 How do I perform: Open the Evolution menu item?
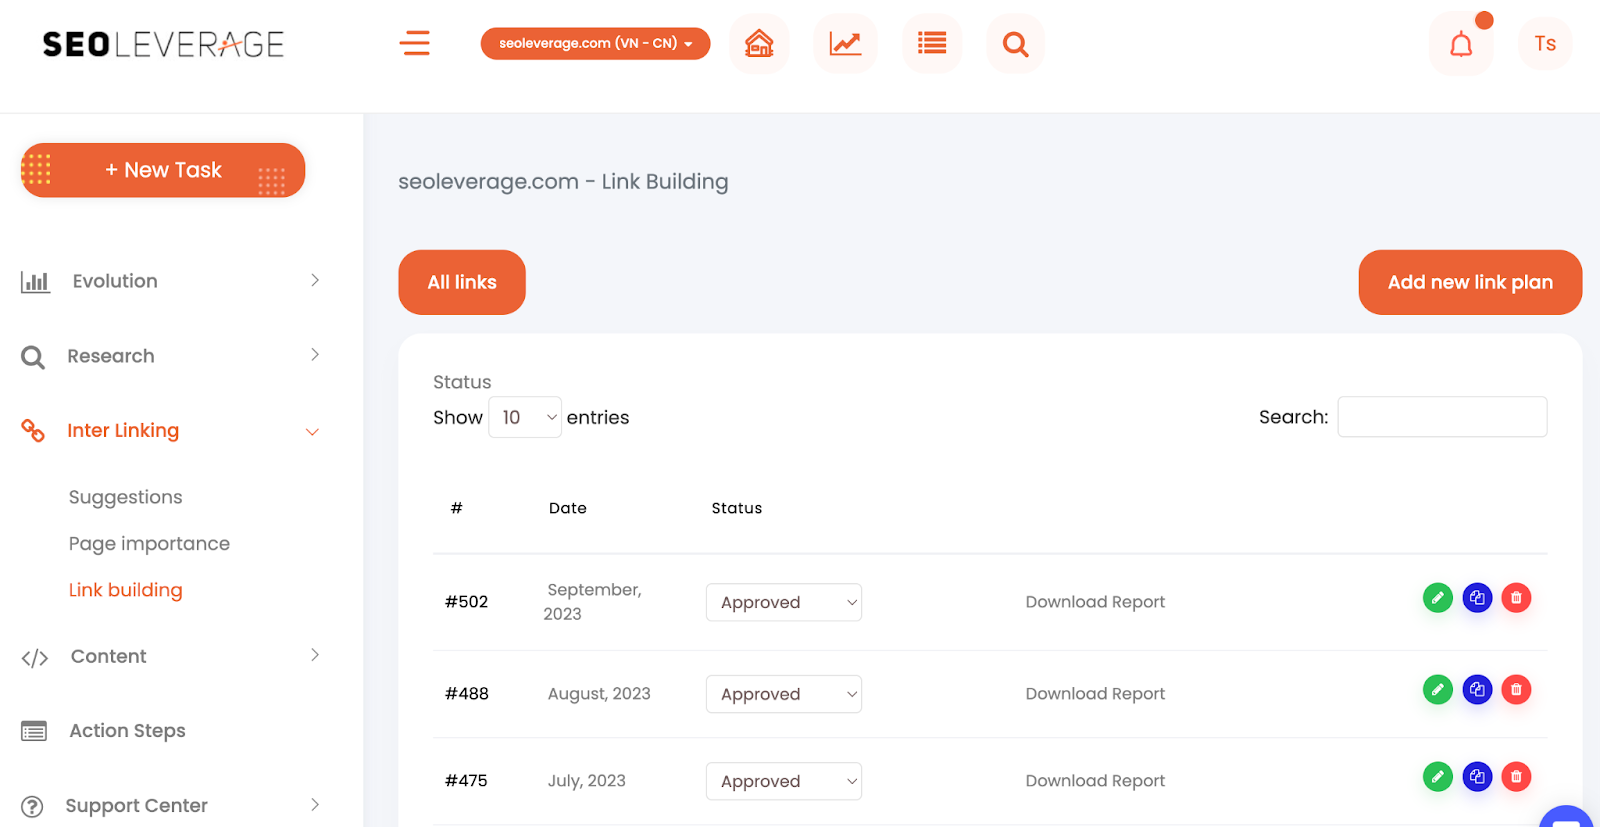[x=115, y=281]
